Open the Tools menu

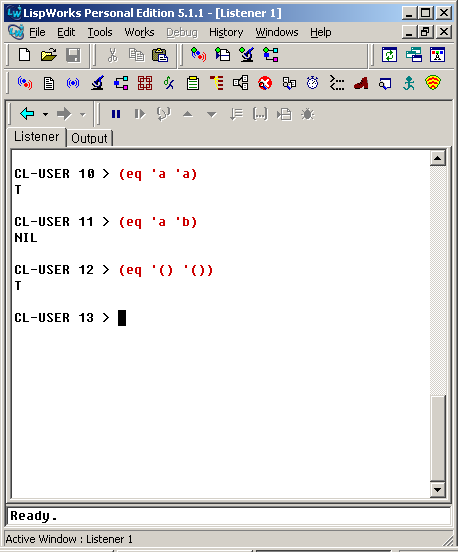(100, 32)
